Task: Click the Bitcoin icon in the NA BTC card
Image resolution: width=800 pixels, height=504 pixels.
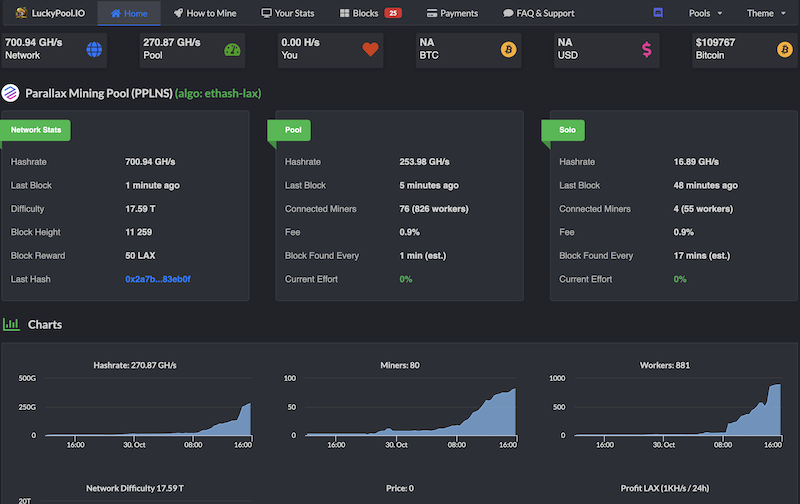Action: pos(508,49)
